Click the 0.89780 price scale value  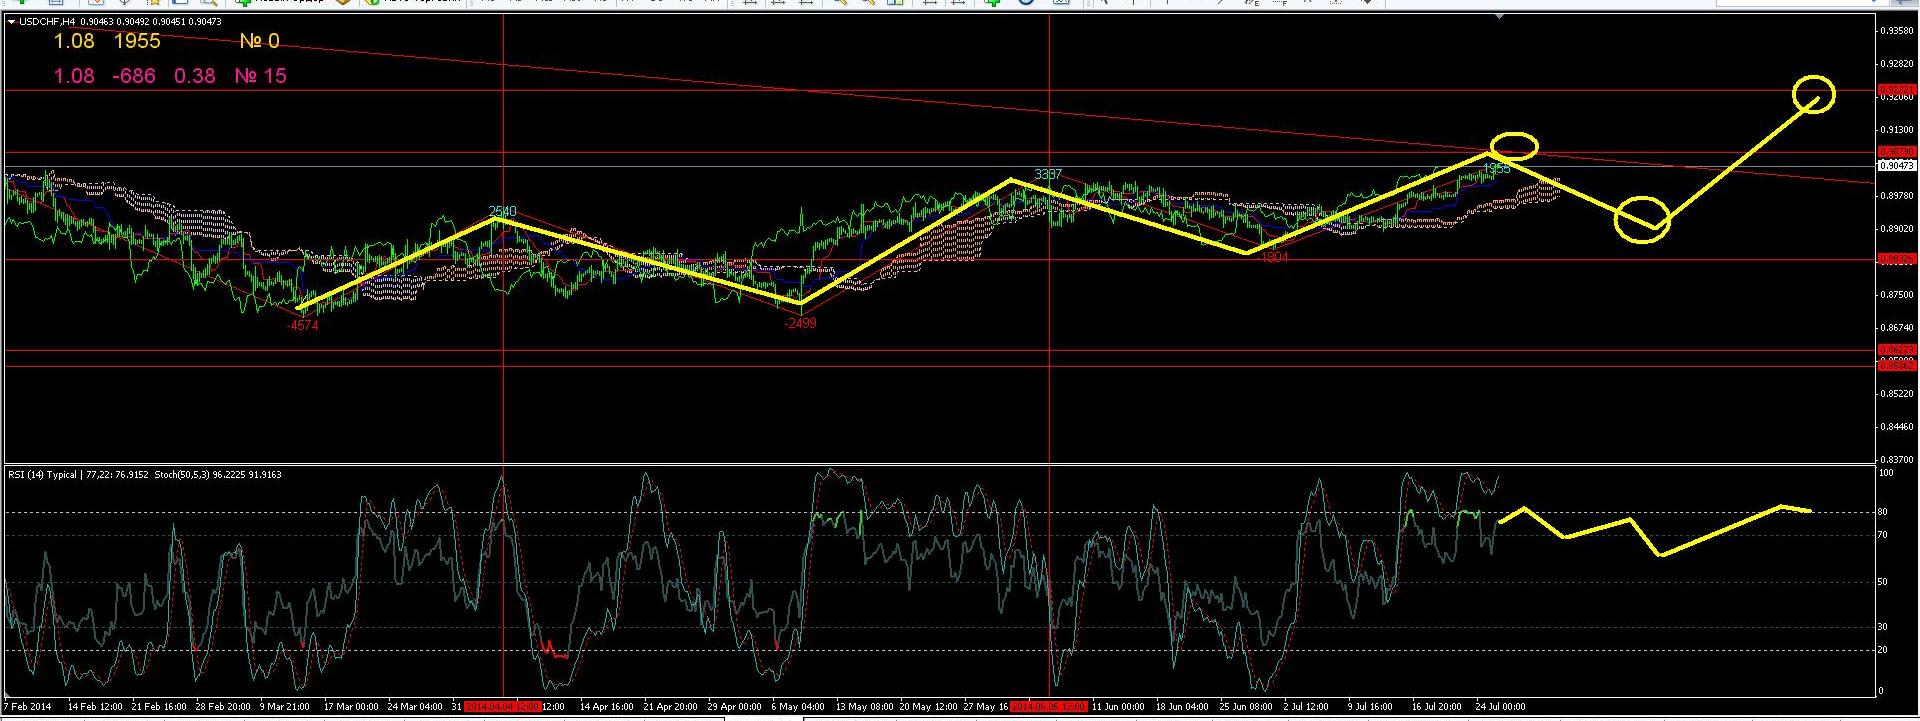pos(1897,196)
